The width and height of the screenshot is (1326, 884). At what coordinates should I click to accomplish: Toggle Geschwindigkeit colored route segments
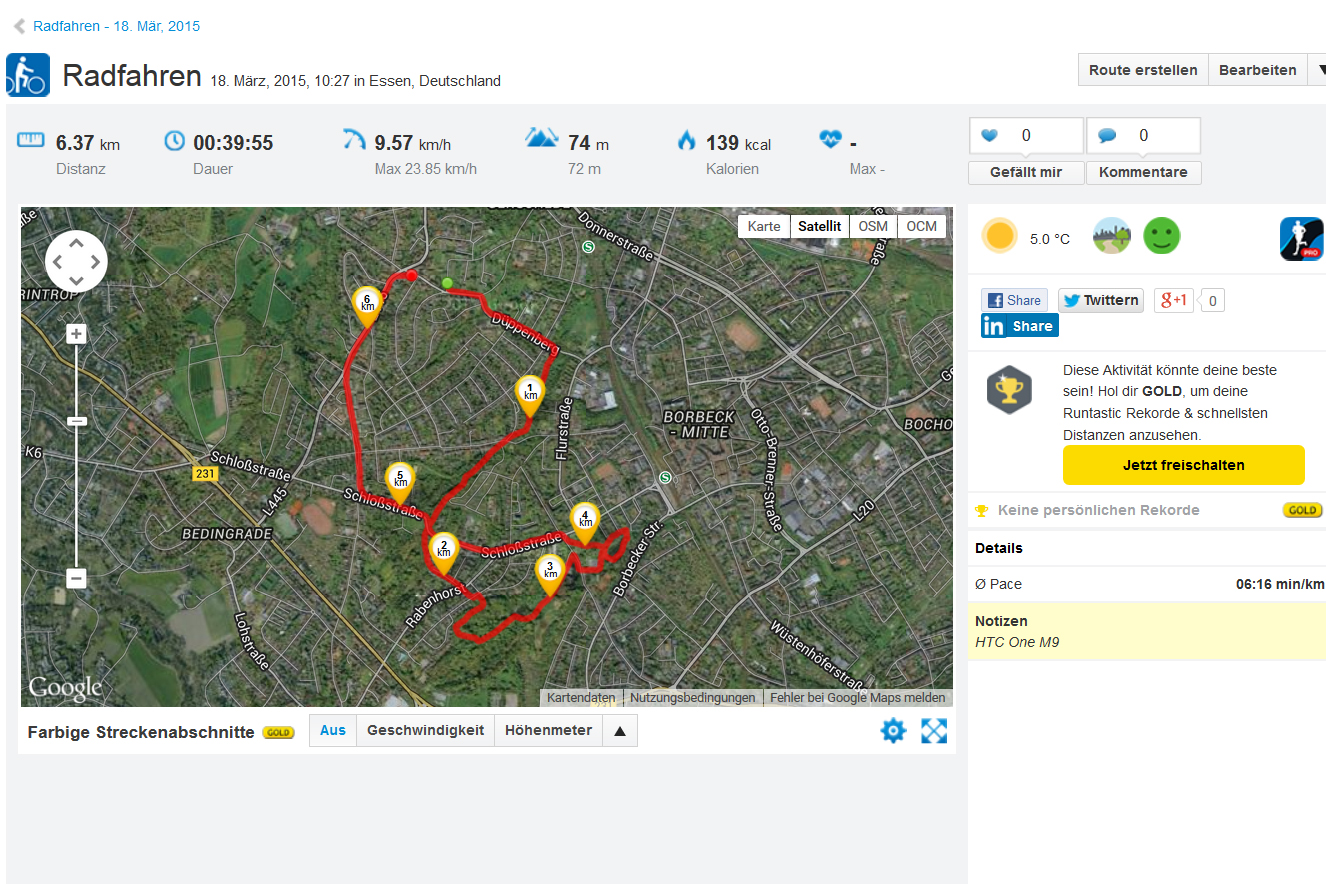click(x=425, y=731)
